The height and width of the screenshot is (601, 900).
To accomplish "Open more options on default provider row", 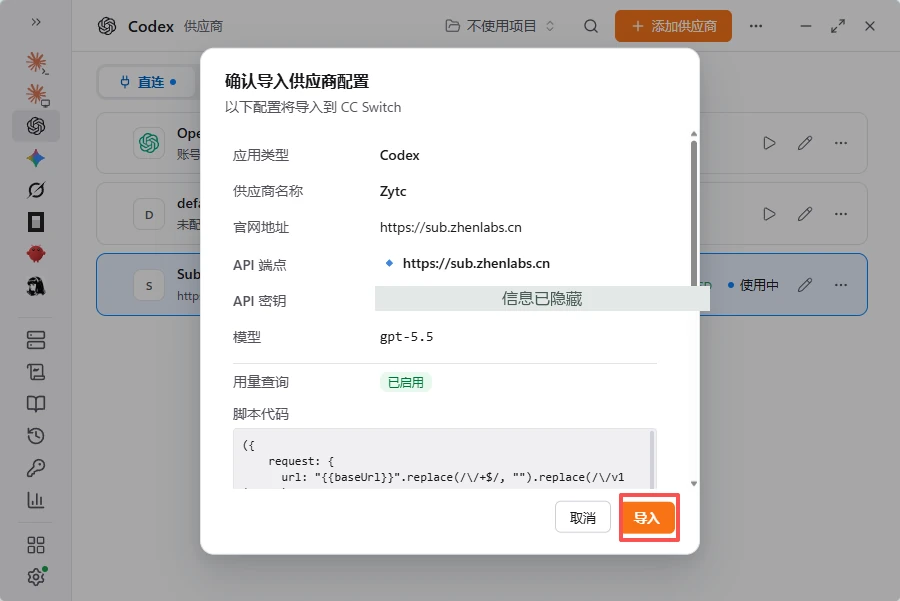I will [x=841, y=214].
